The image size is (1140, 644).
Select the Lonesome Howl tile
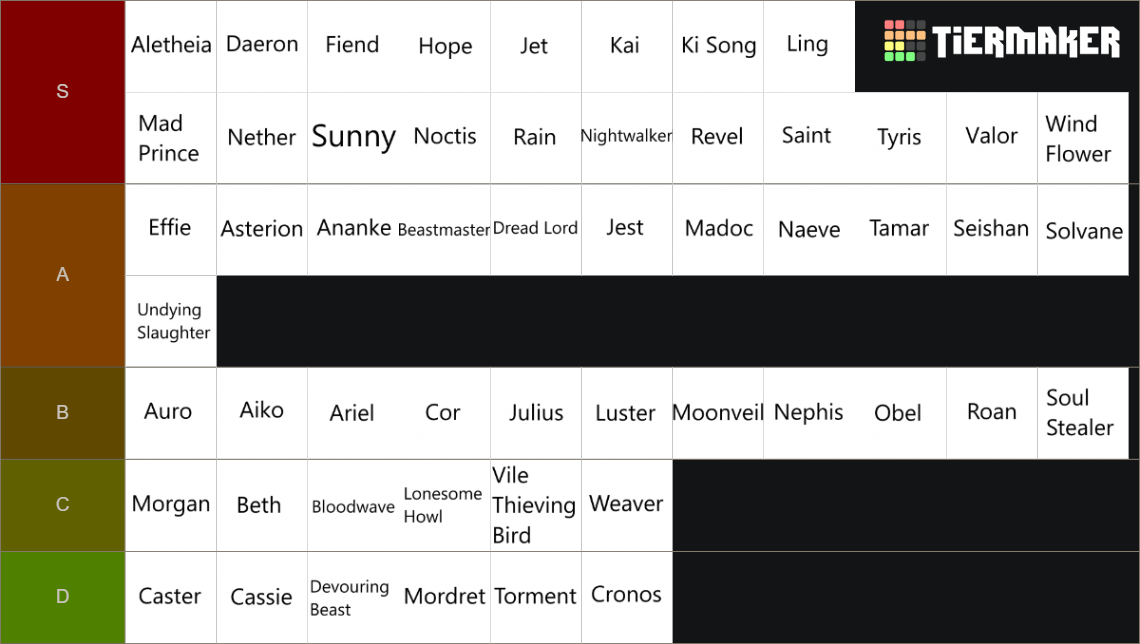click(x=444, y=505)
